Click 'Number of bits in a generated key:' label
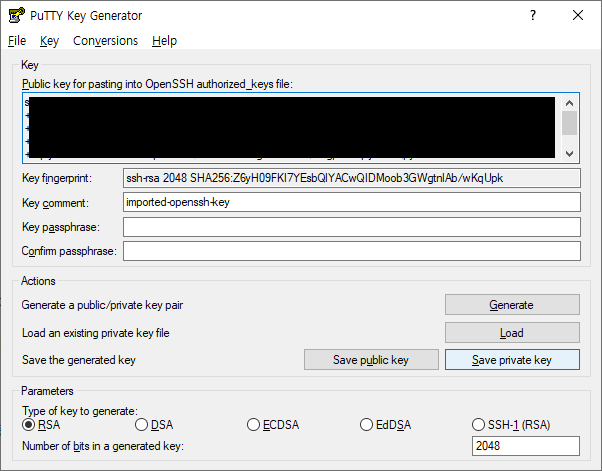The width and height of the screenshot is (602, 471). (x=103, y=446)
